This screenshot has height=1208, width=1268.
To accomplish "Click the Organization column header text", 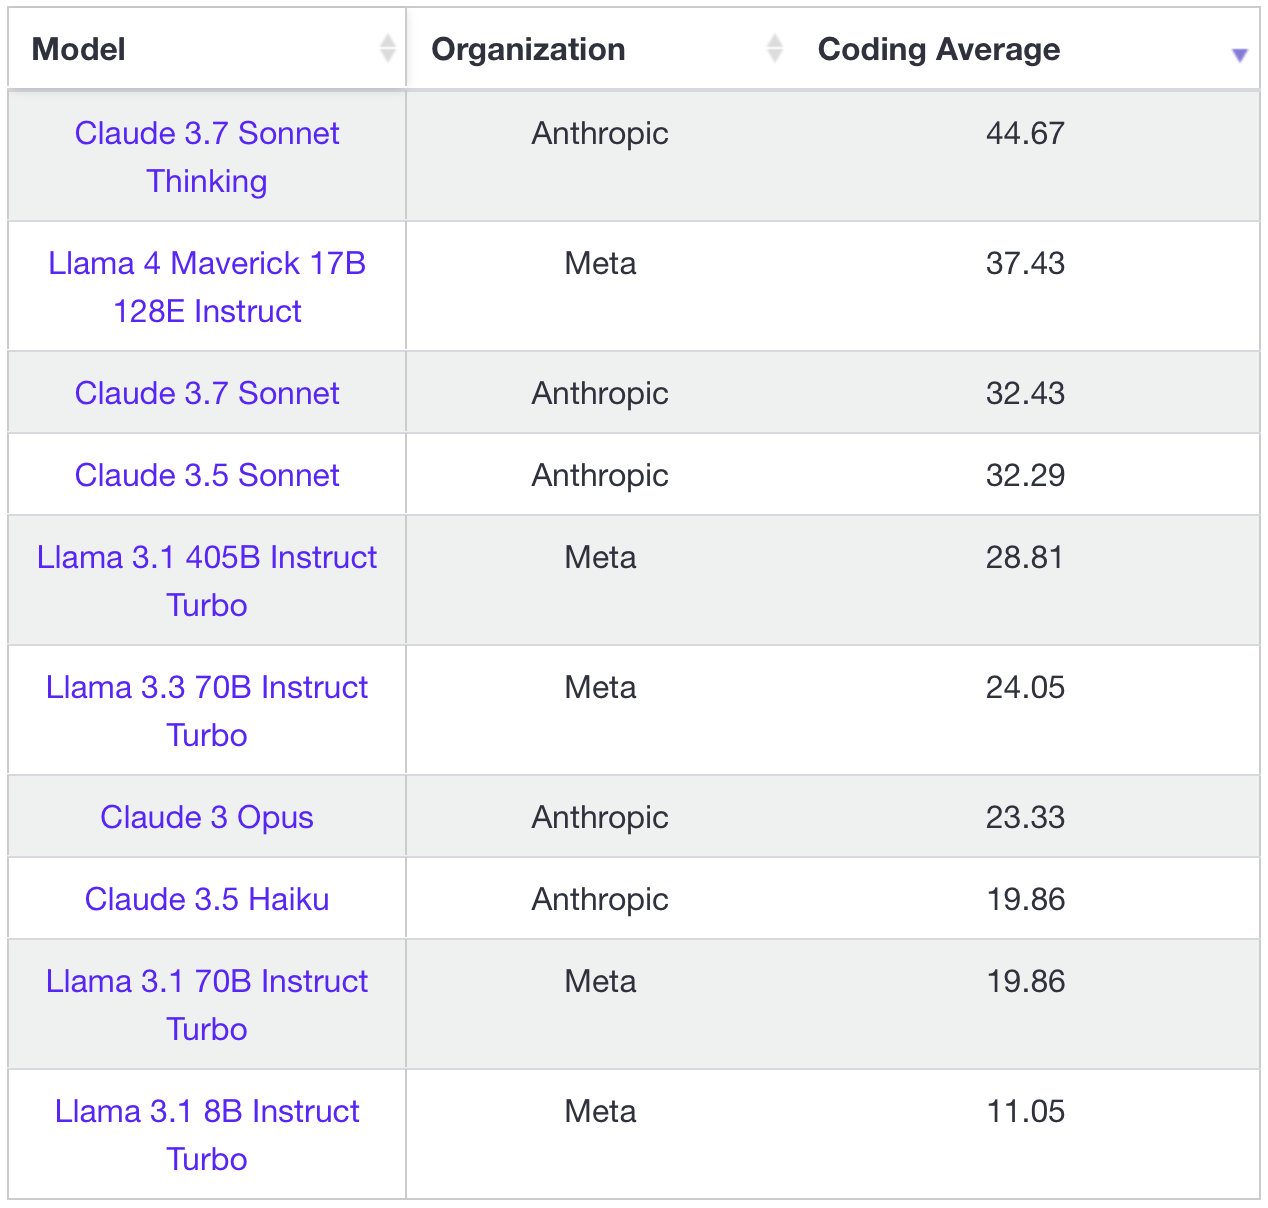I will [x=528, y=49].
